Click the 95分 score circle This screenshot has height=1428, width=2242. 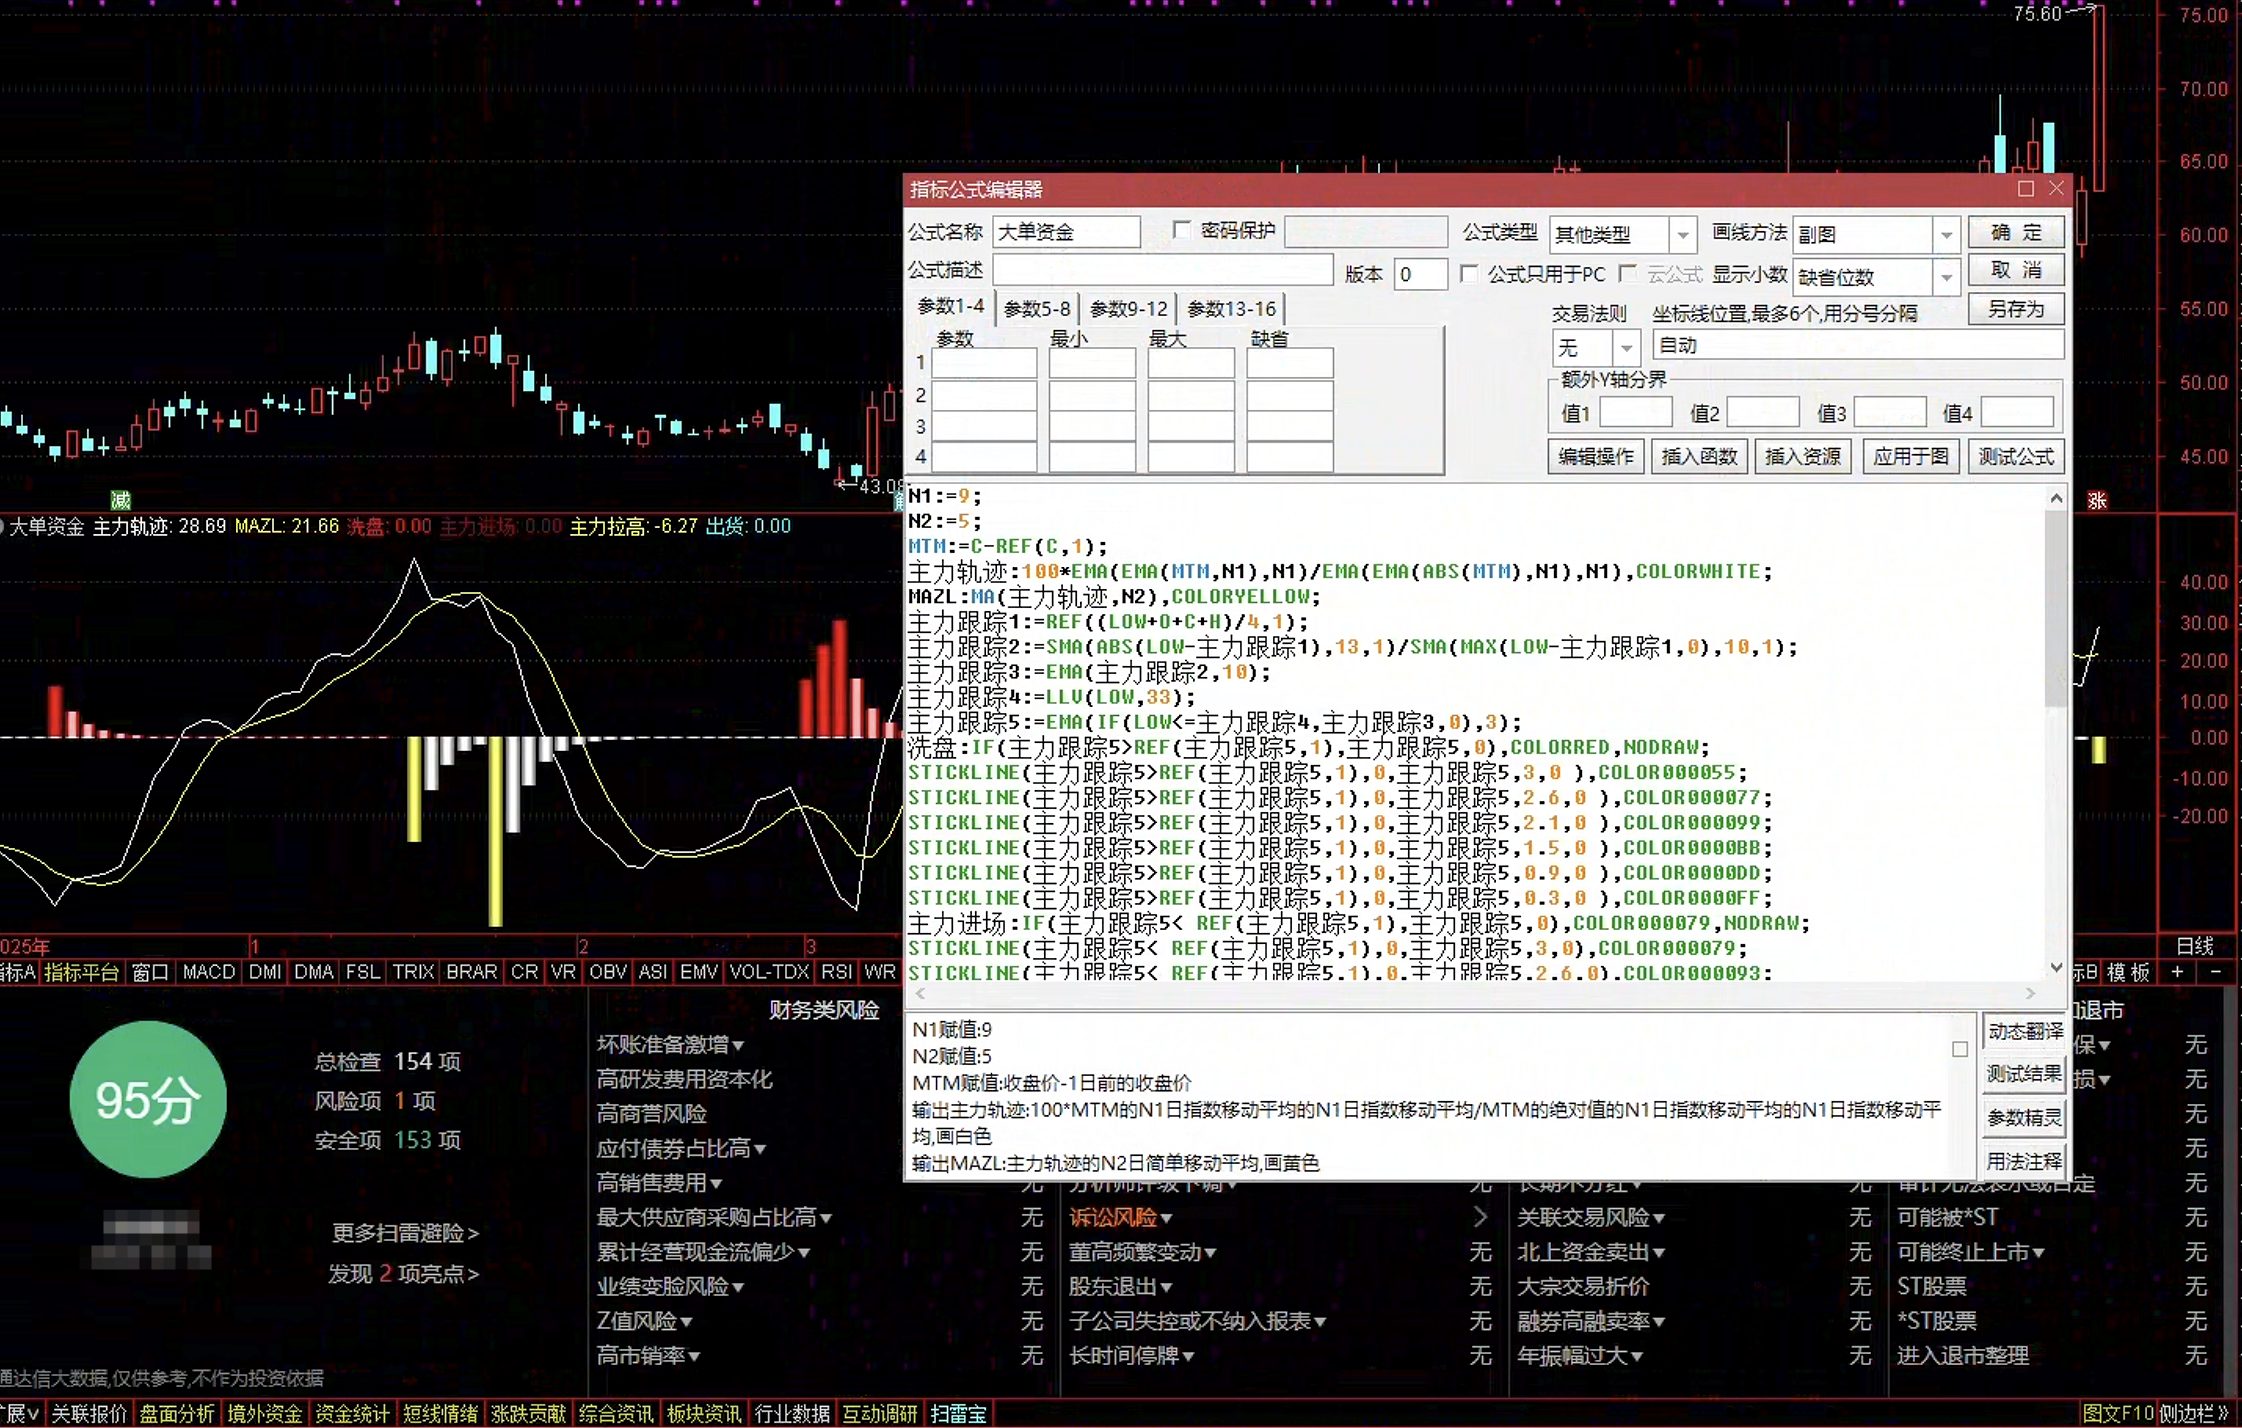point(148,1099)
